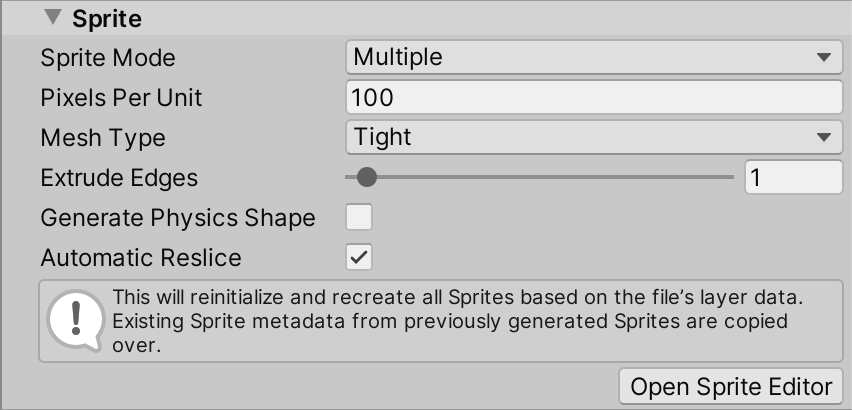Click the Extrude Edges slider handle

click(367, 177)
